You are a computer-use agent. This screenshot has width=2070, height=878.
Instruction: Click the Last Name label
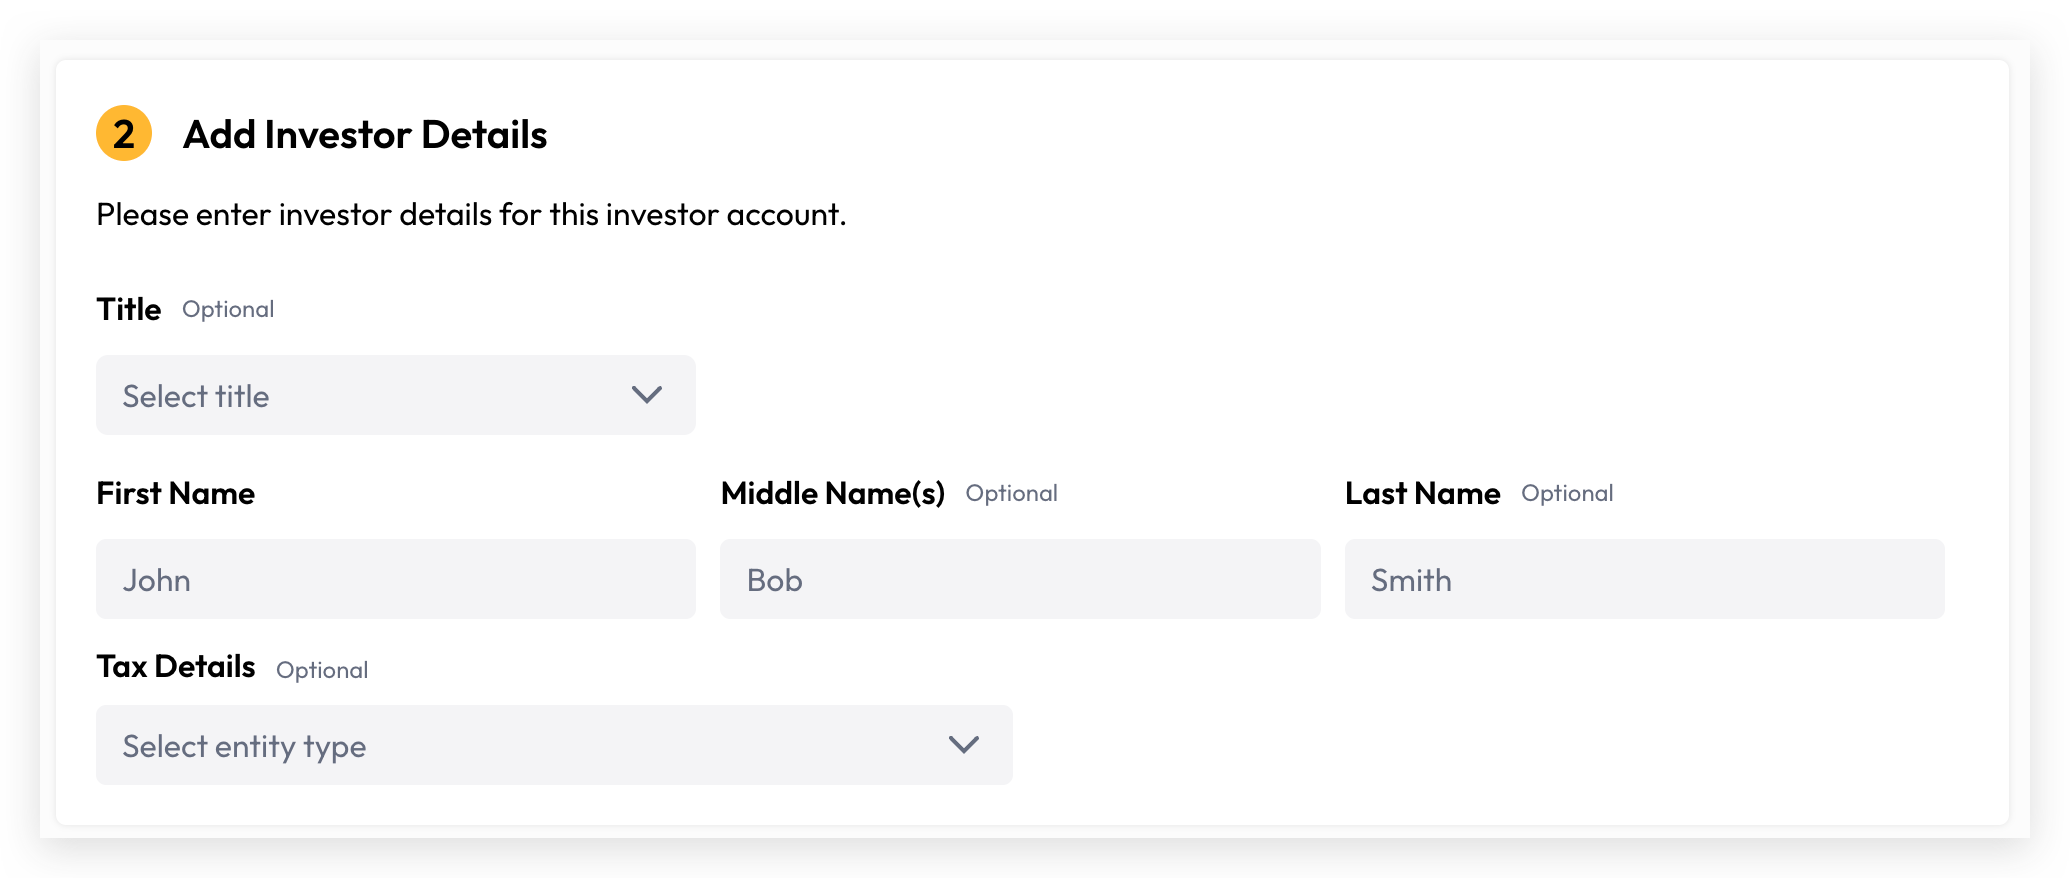(x=1423, y=493)
